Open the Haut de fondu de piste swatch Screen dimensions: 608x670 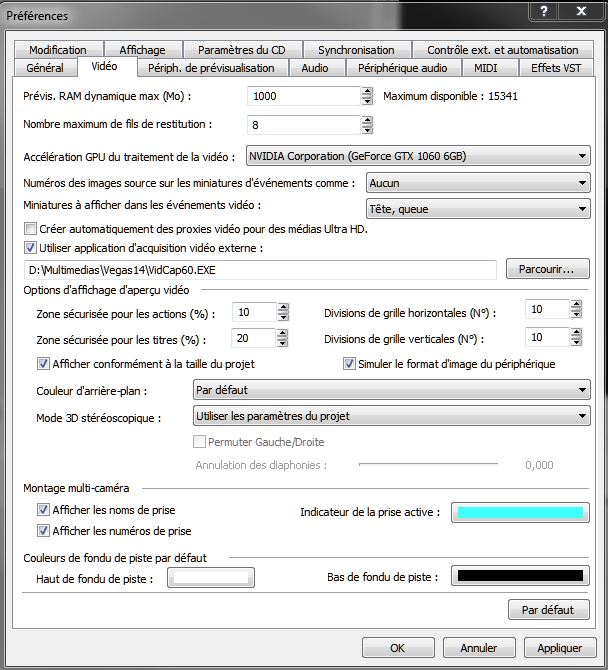211,578
